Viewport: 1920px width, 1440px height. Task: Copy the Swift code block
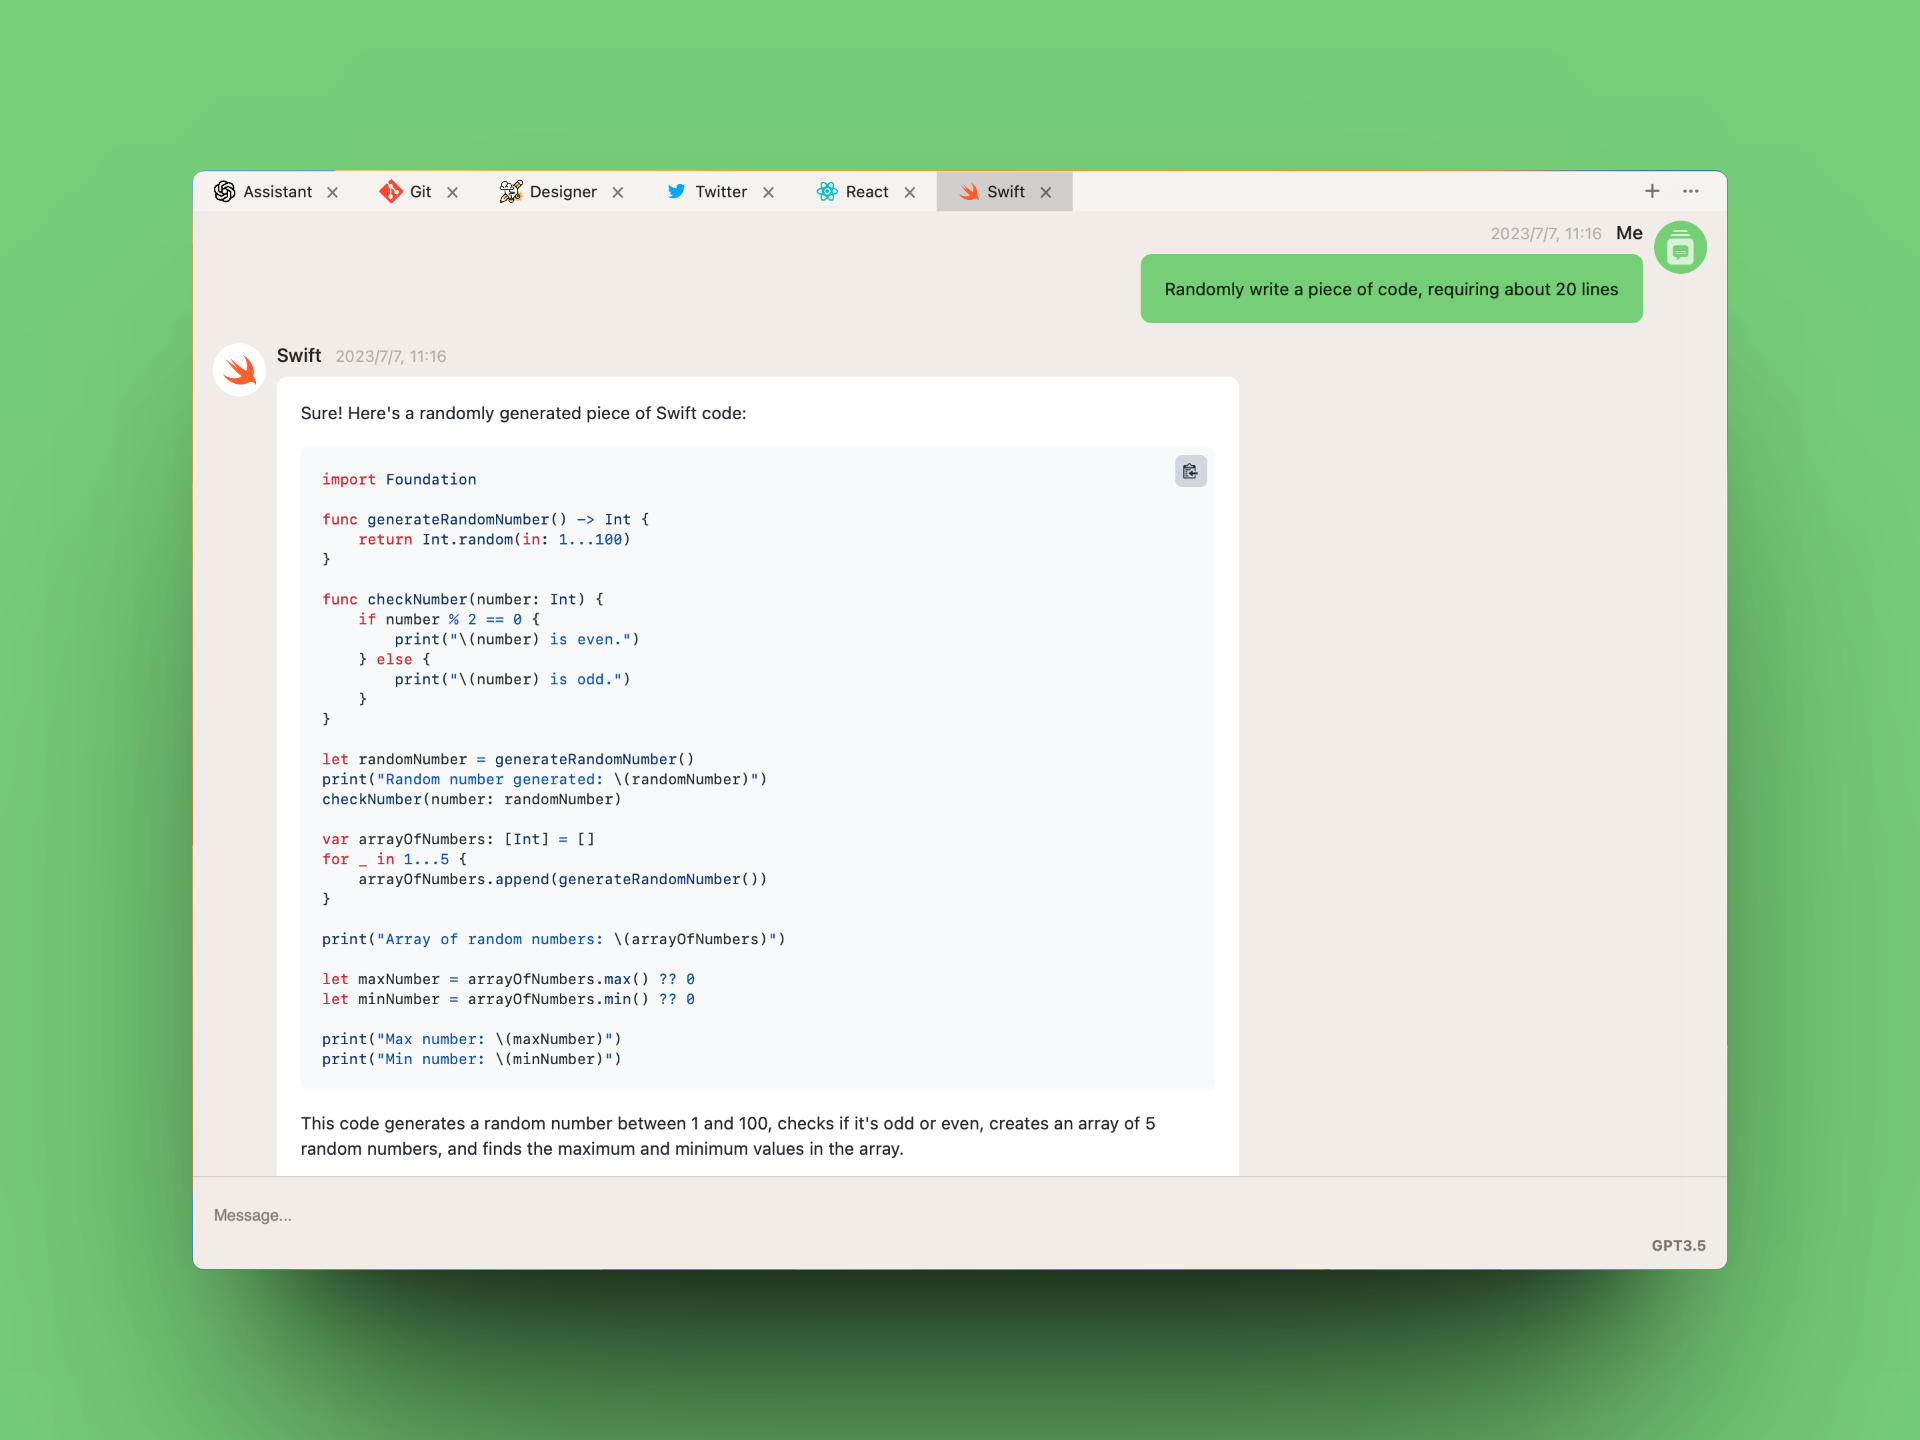(1190, 471)
